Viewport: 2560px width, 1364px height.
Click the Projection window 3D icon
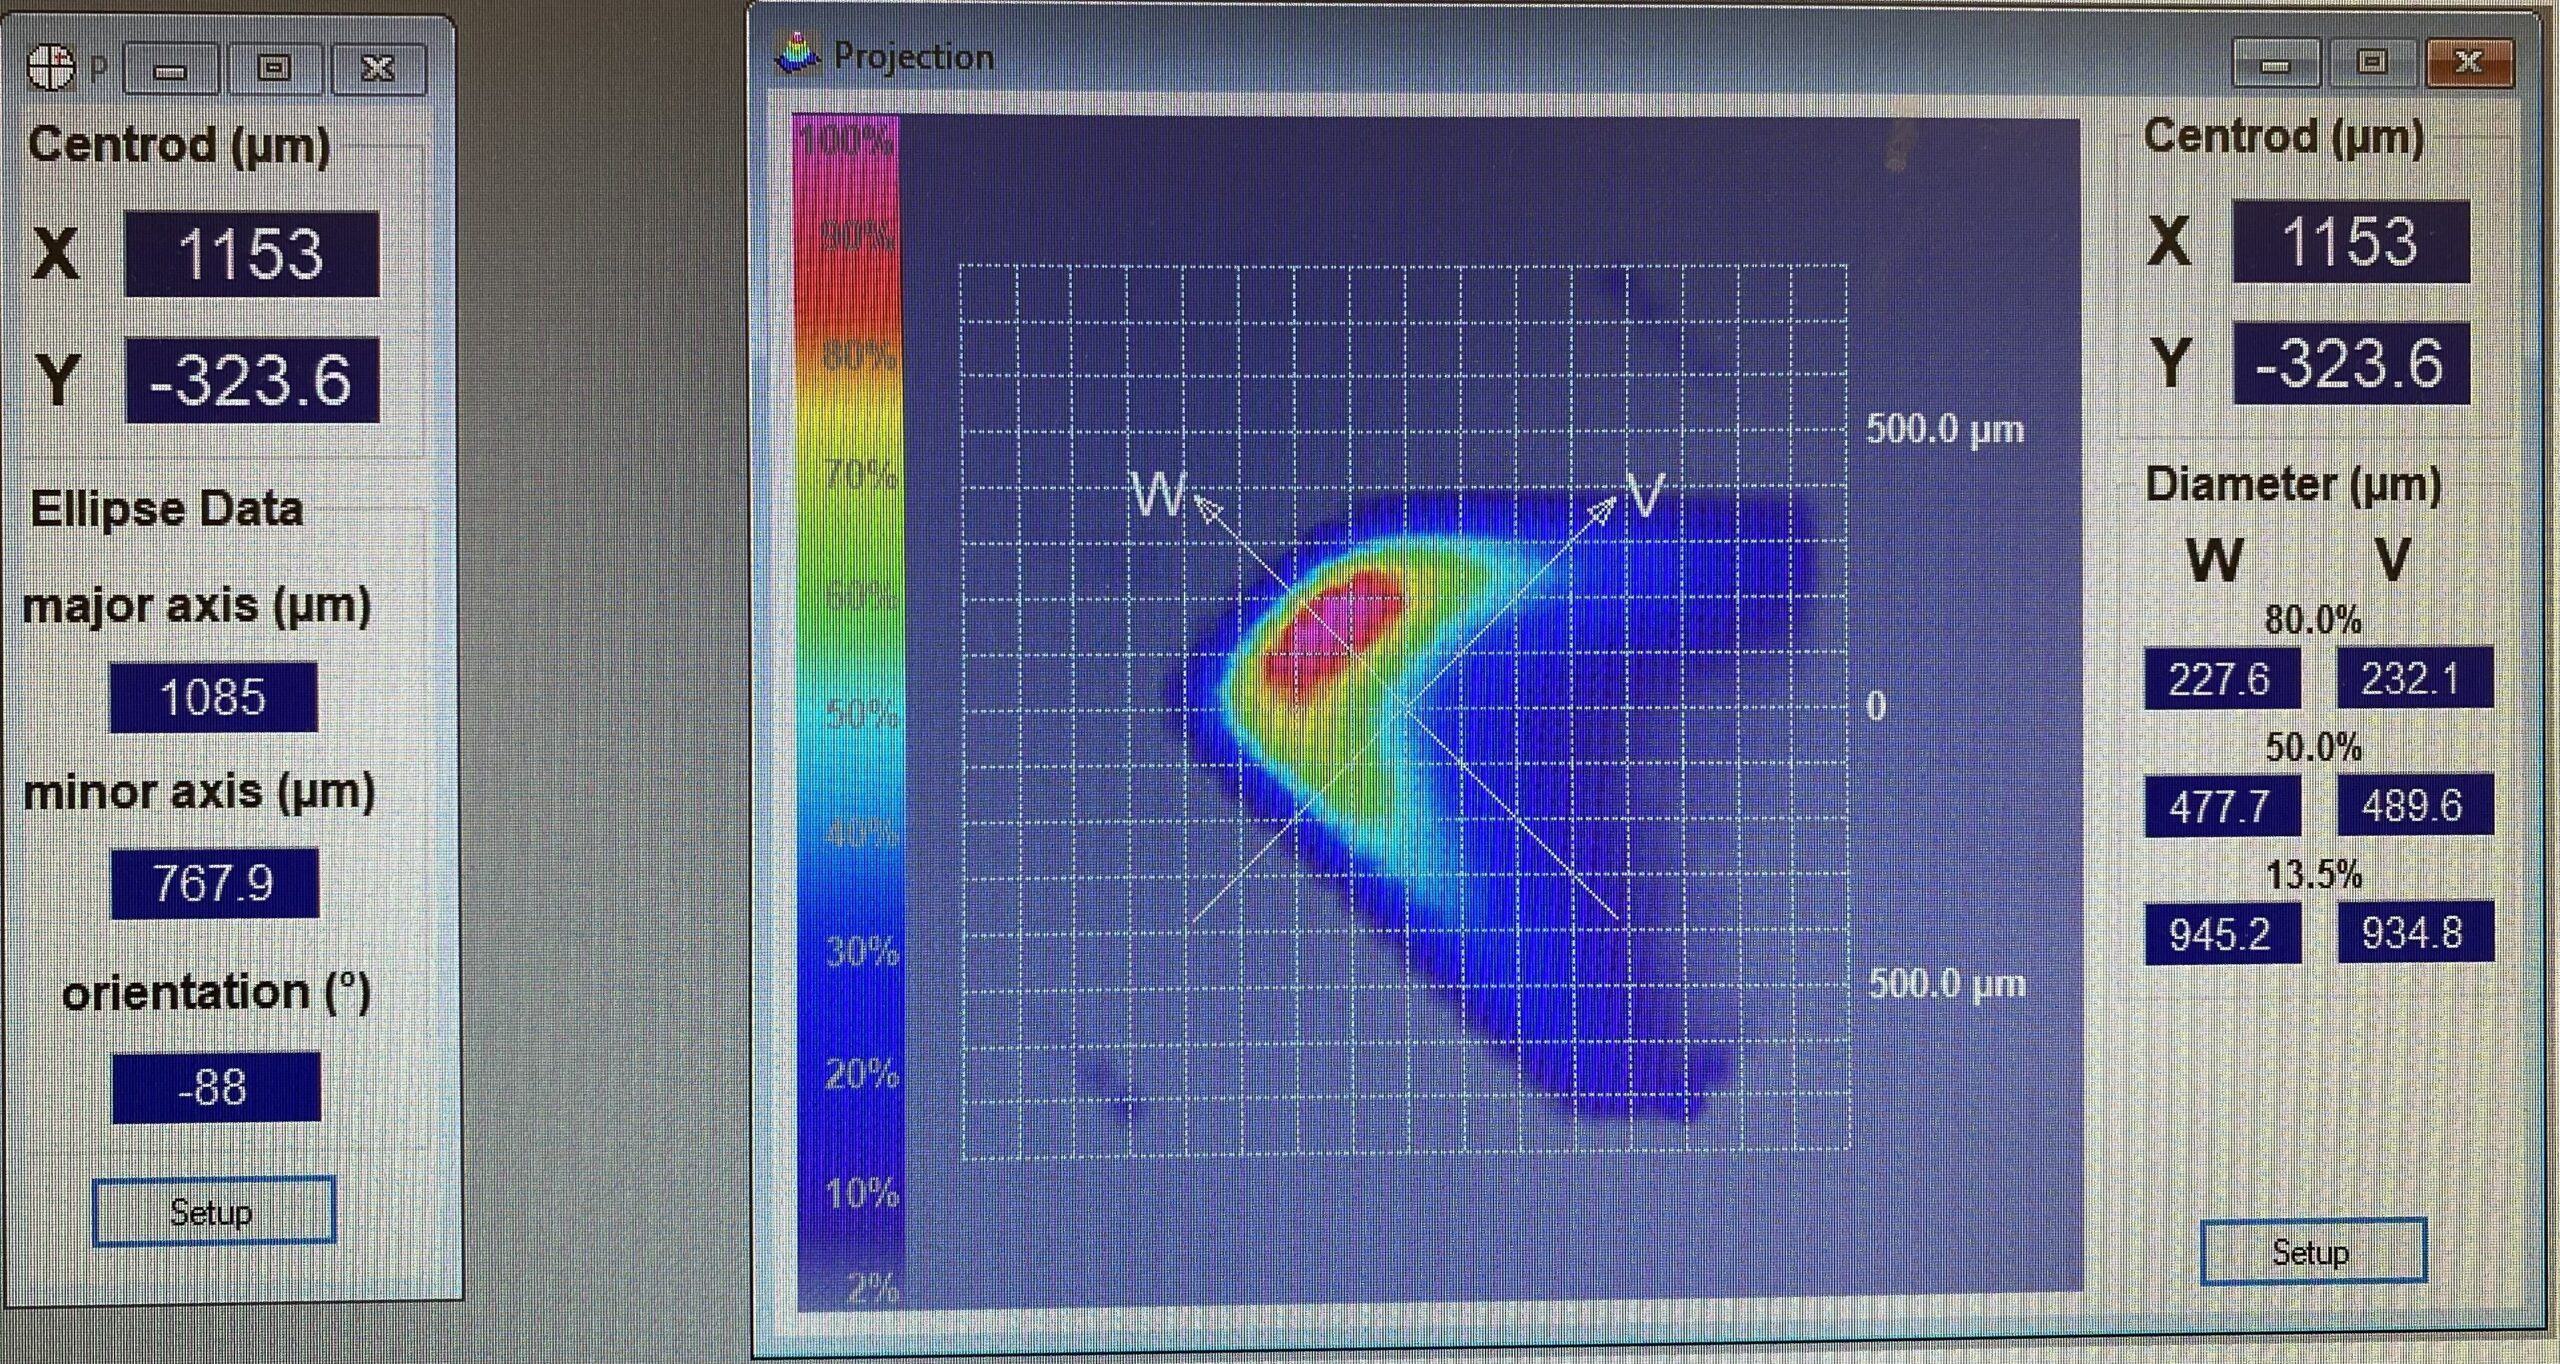[798, 54]
